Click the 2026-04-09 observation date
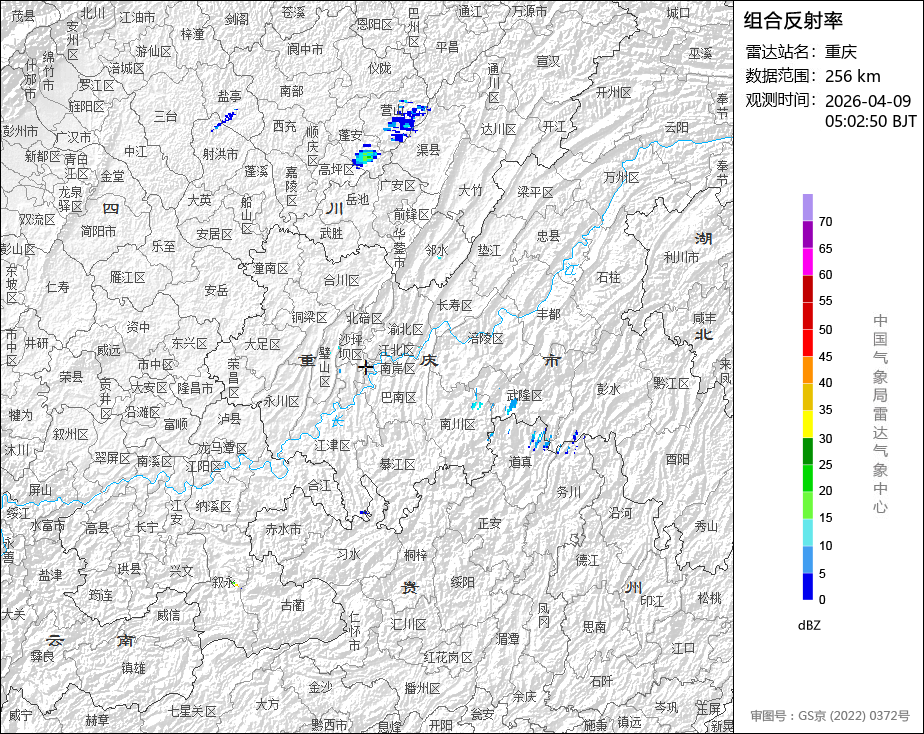The height and width of the screenshot is (734, 924). (867, 101)
